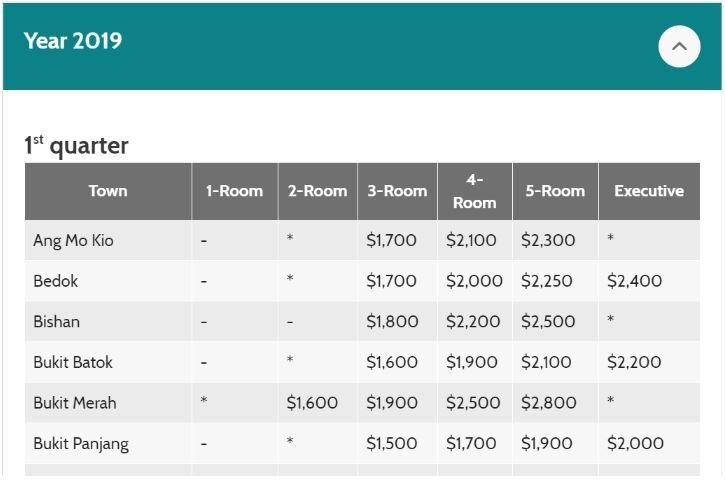Click the 2-Room column header

tap(318, 191)
